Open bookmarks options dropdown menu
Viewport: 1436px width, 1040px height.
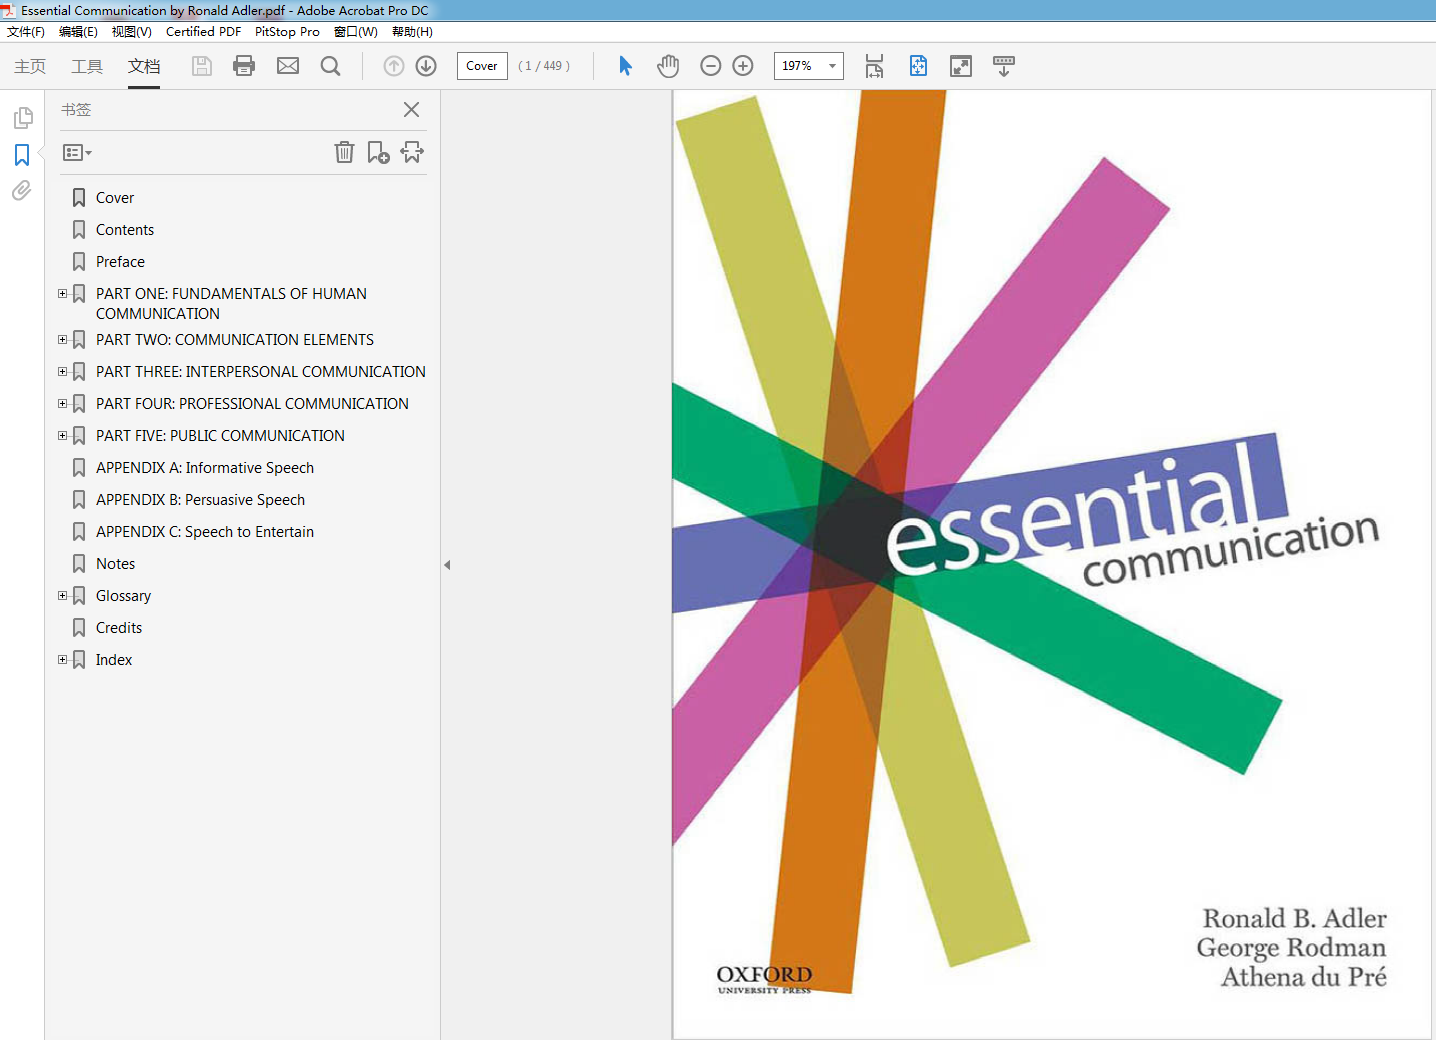[x=77, y=153]
